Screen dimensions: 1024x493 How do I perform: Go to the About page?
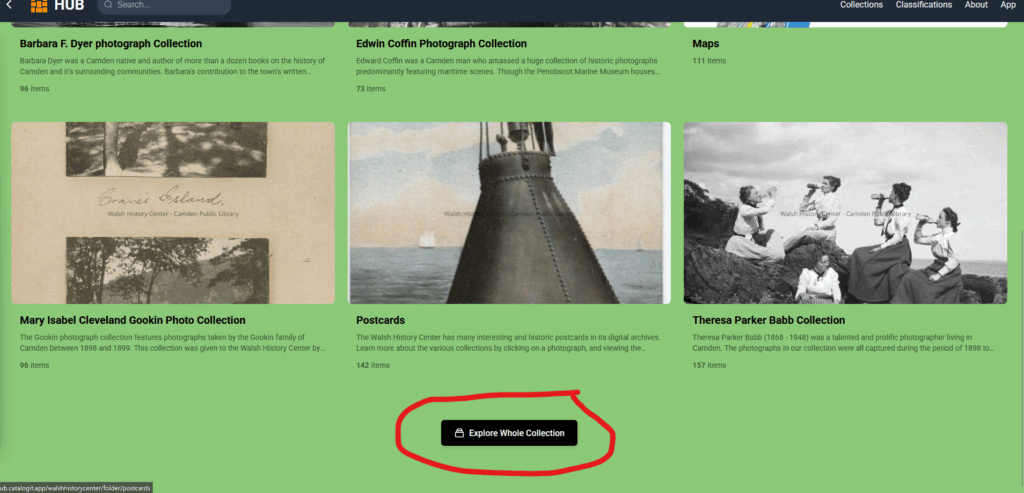pyautogui.click(x=976, y=5)
